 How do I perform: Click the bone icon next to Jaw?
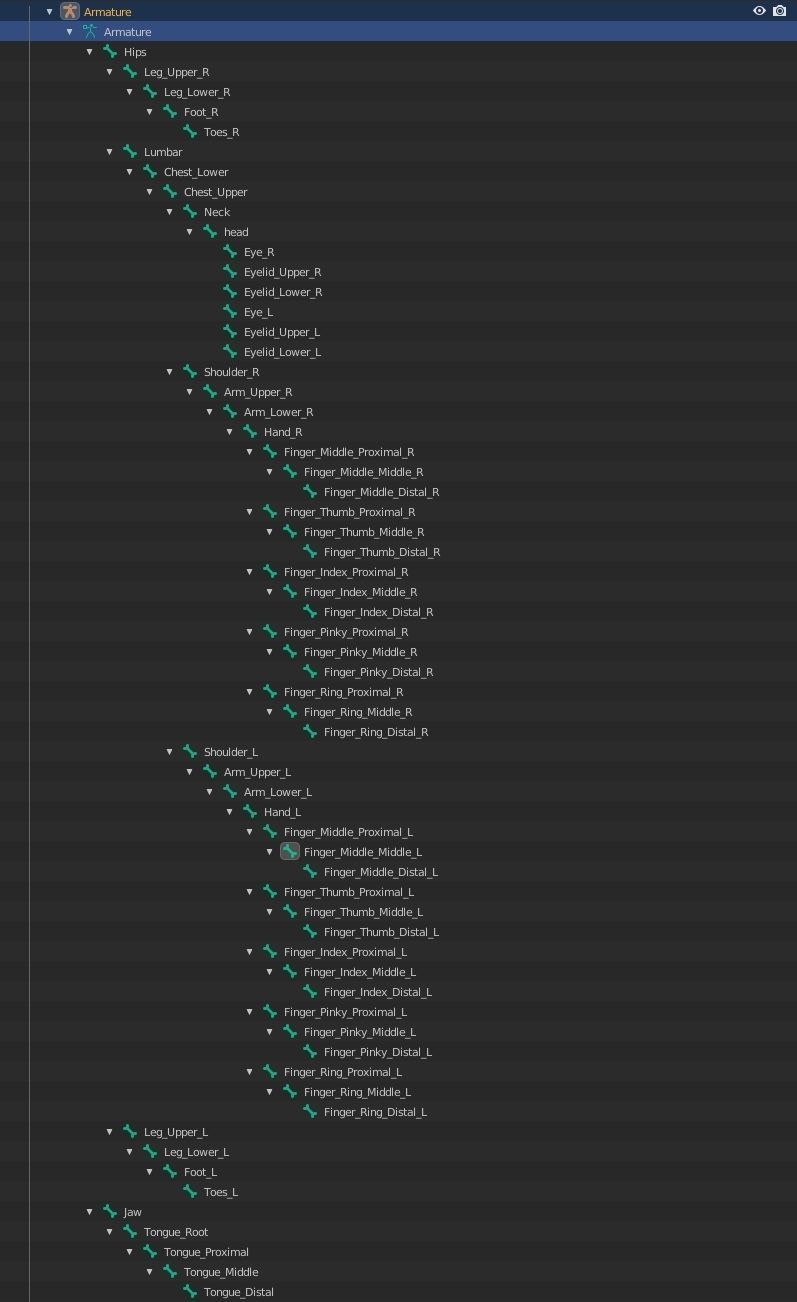(110, 1212)
